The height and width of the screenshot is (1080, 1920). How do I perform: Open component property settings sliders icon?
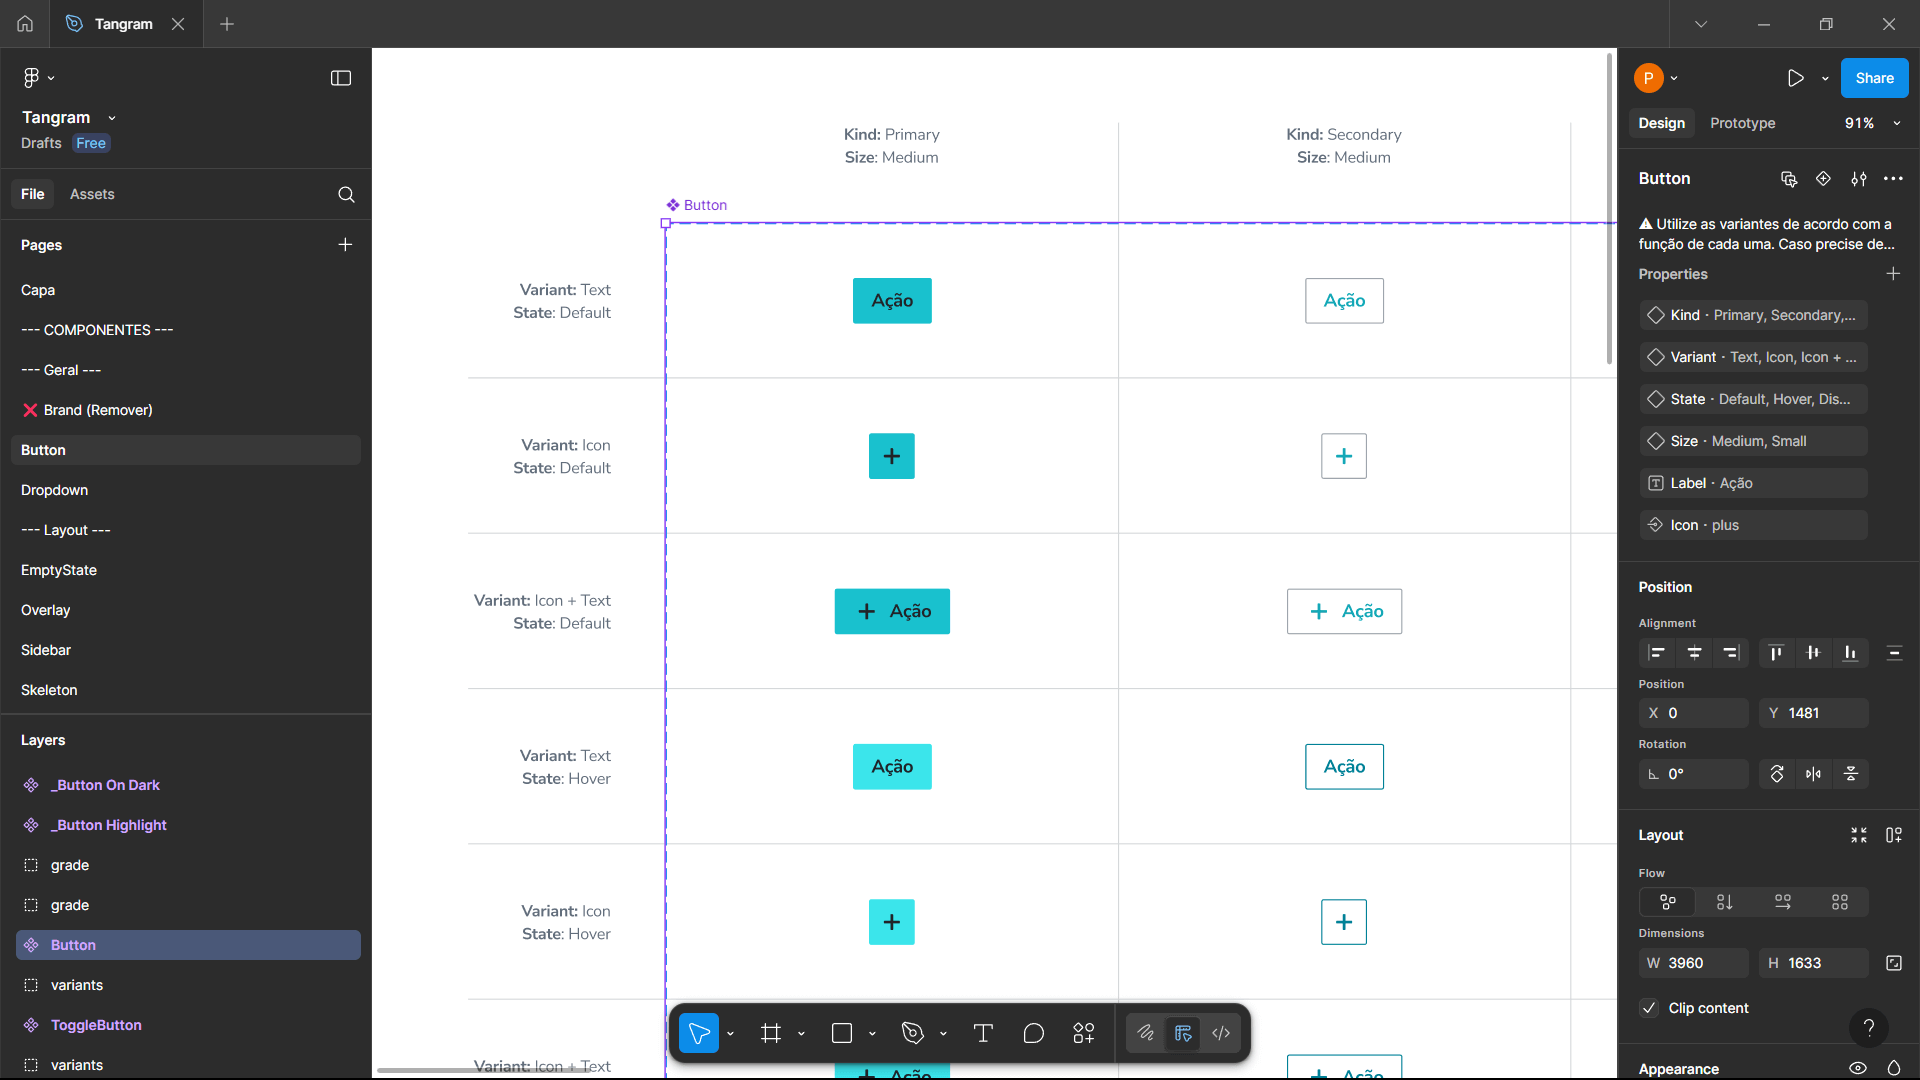pyautogui.click(x=1858, y=179)
